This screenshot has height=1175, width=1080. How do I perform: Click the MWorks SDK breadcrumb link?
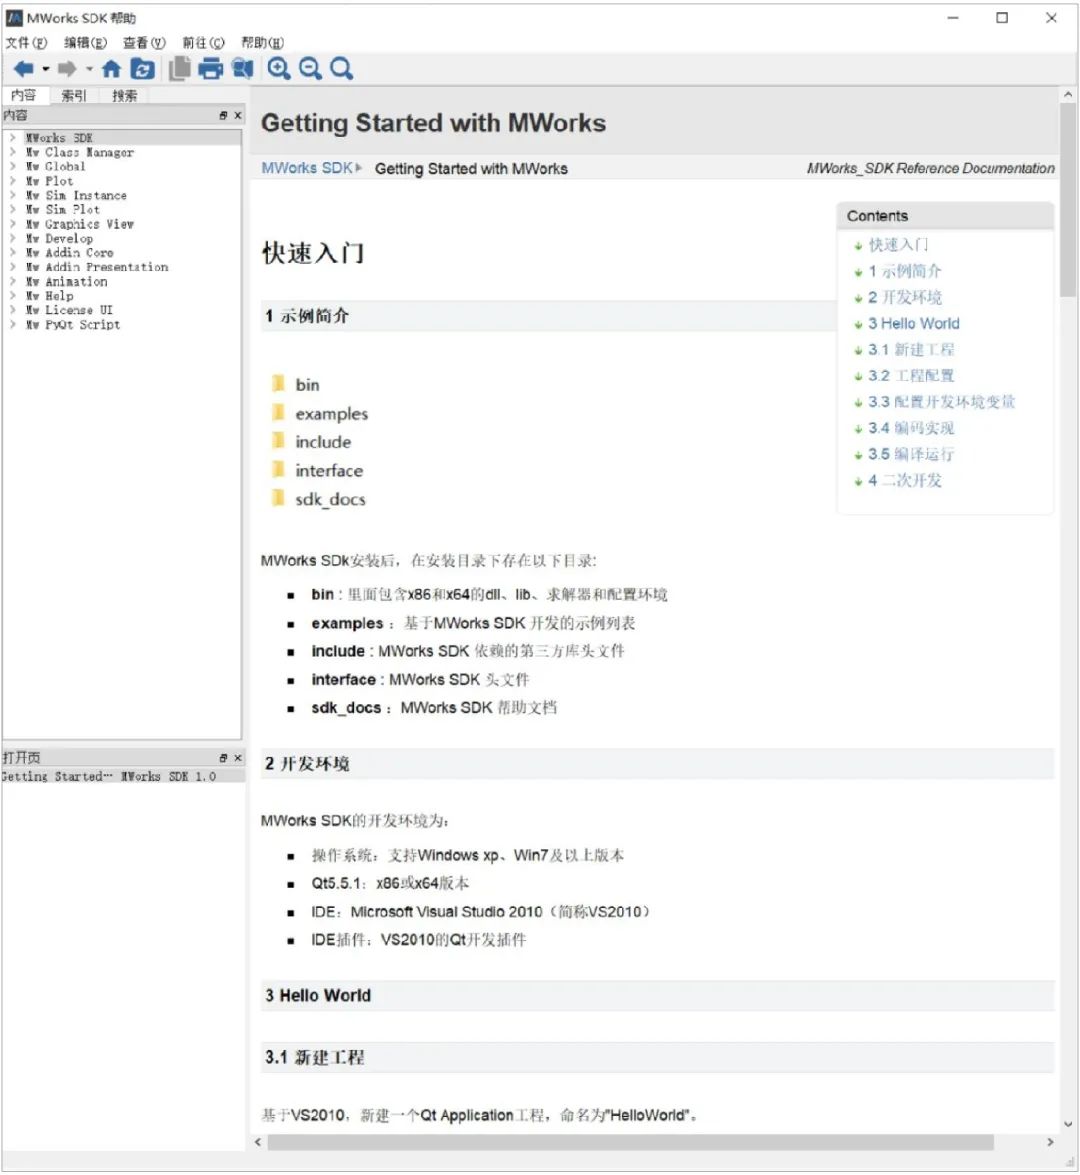point(307,168)
